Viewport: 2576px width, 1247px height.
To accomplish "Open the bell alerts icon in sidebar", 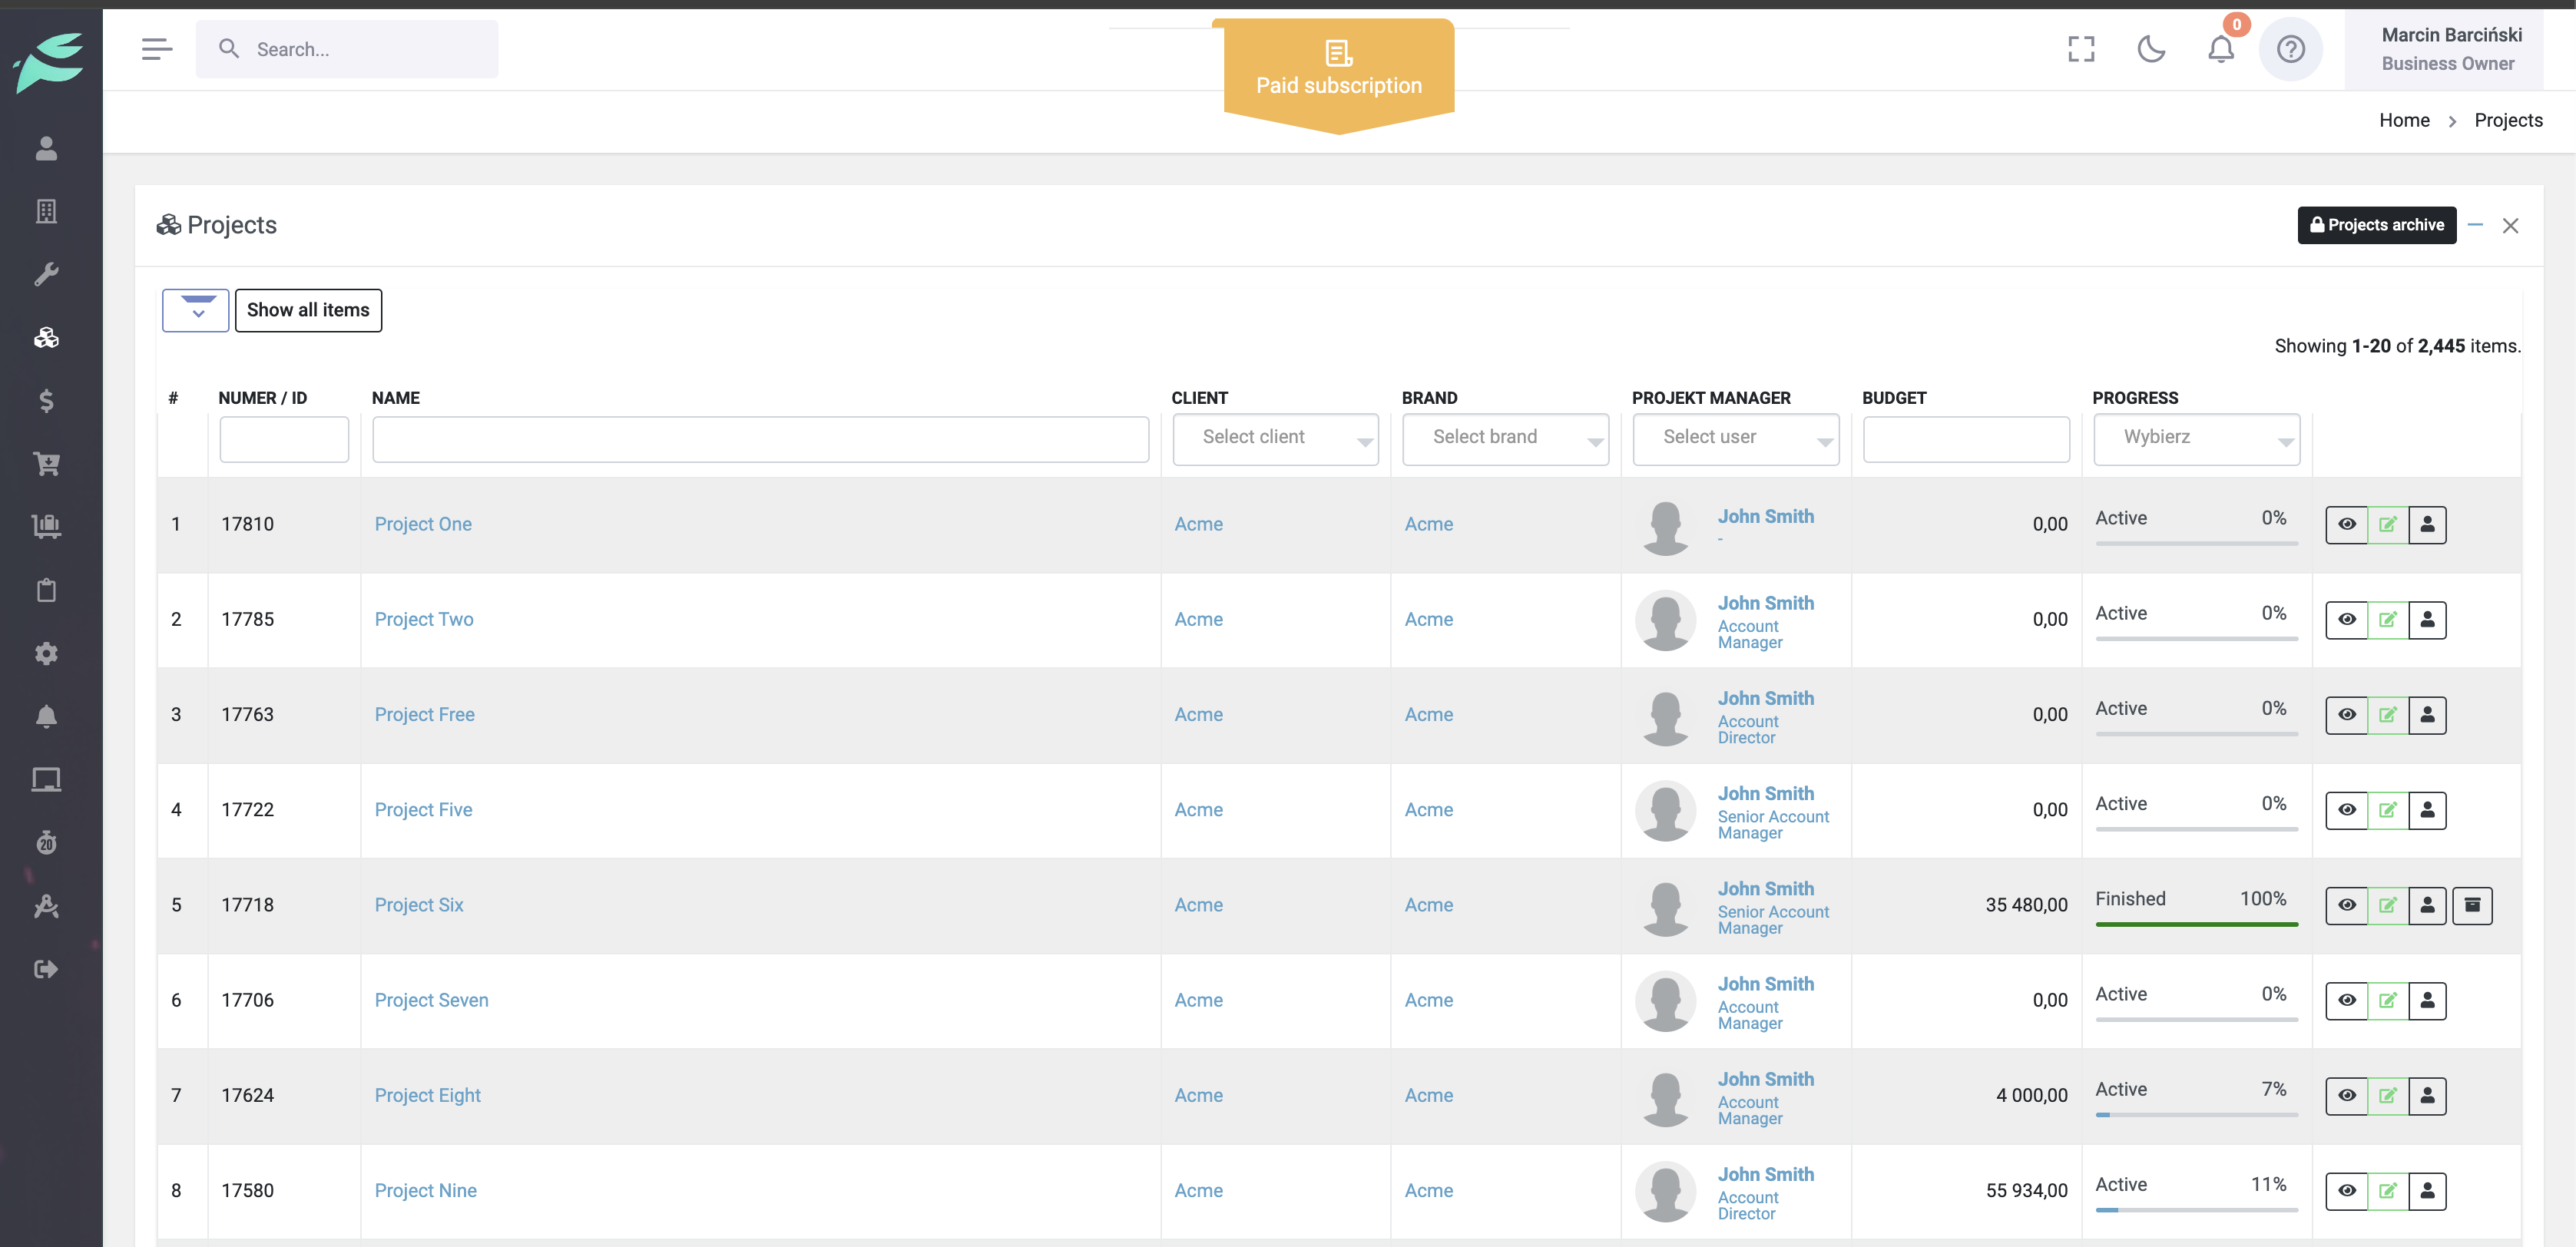I will coord(46,716).
